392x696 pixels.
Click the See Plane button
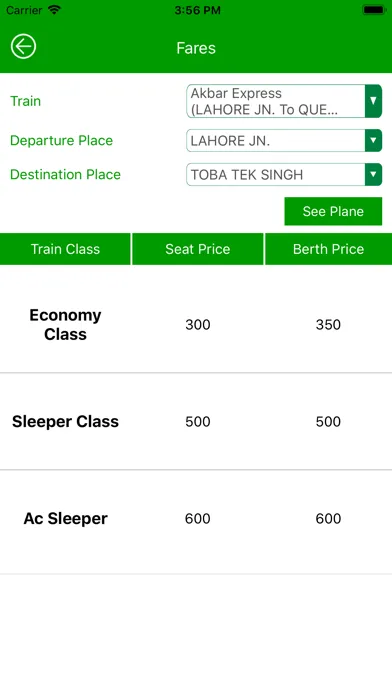(x=333, y=211)
